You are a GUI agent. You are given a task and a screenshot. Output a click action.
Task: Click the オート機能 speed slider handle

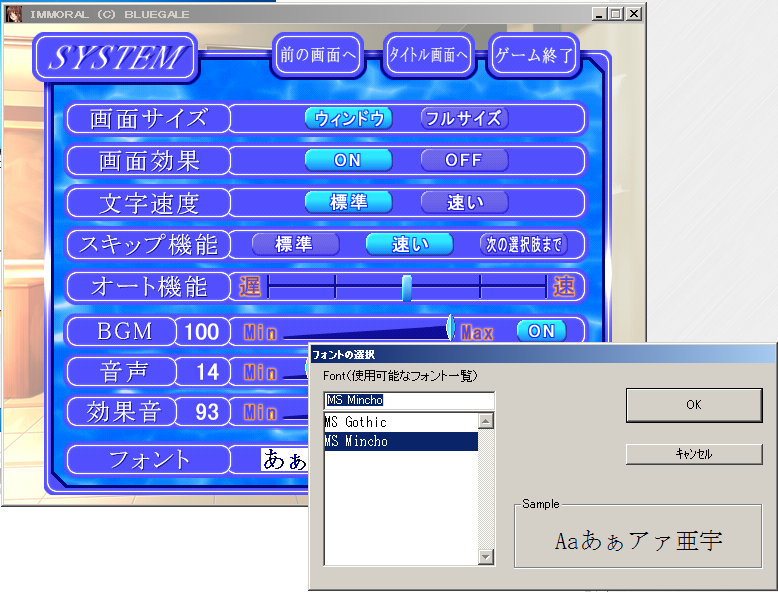point(407,287)
